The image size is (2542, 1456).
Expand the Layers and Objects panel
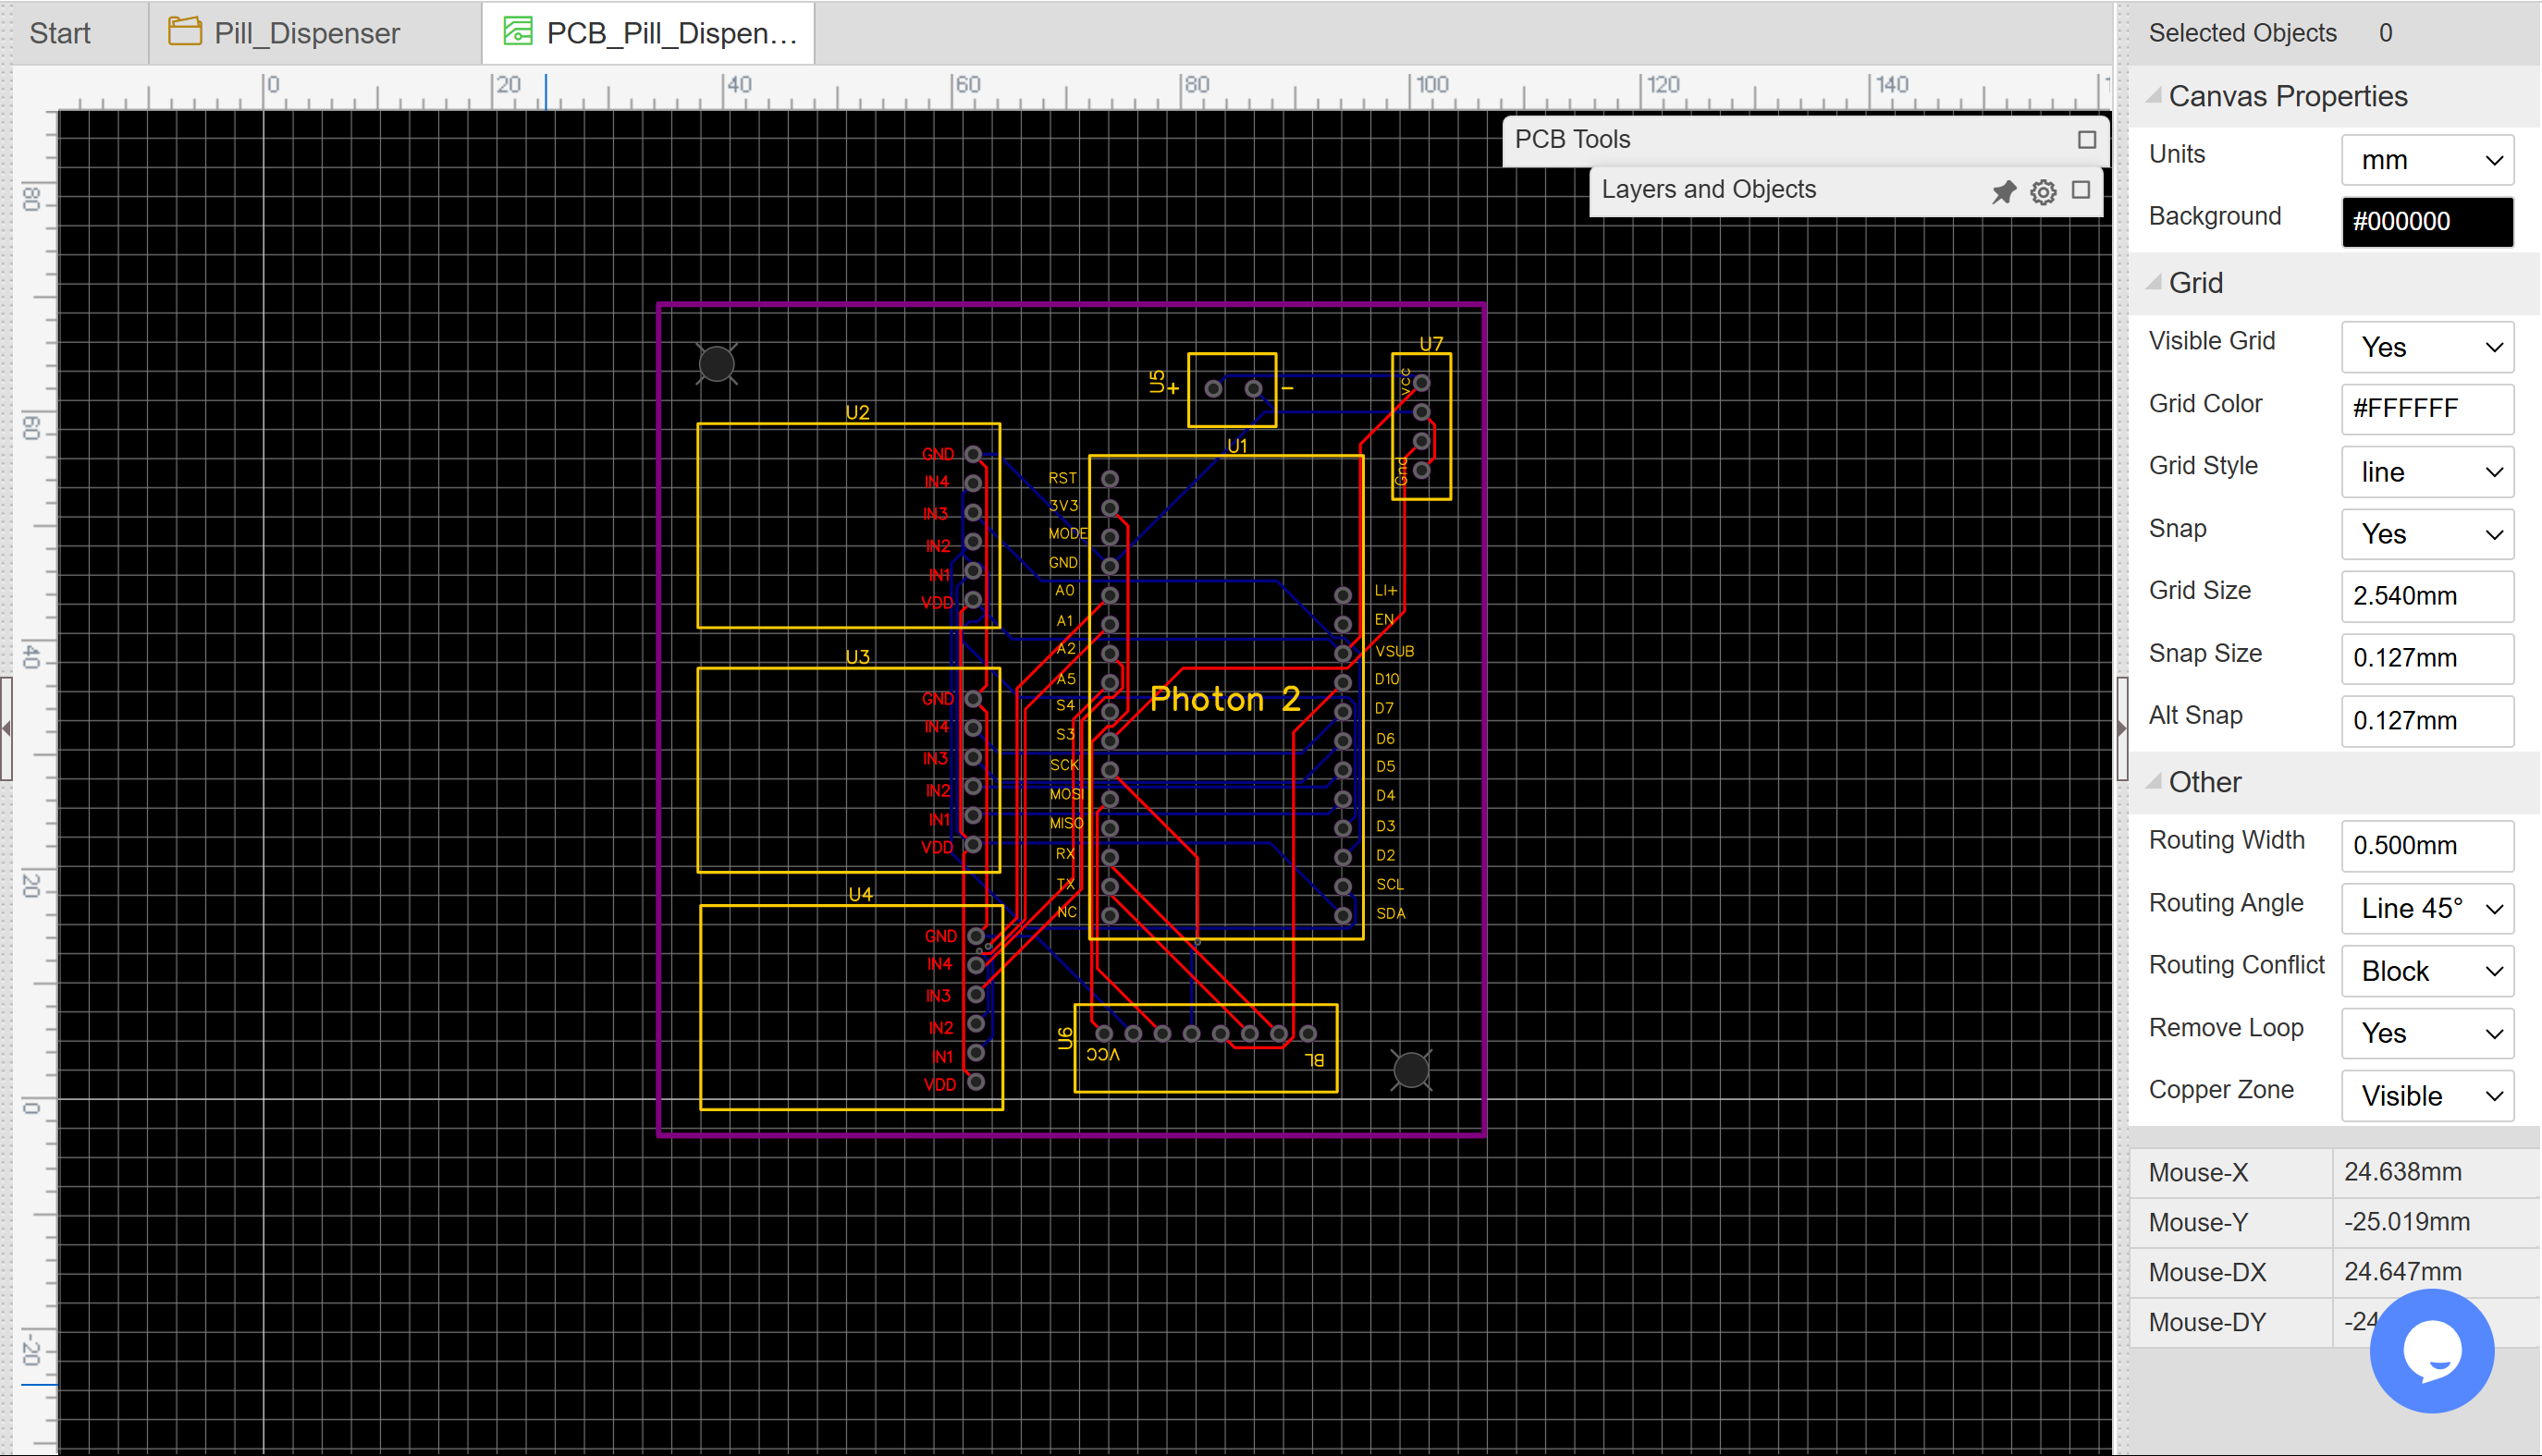pos(2081,190)
